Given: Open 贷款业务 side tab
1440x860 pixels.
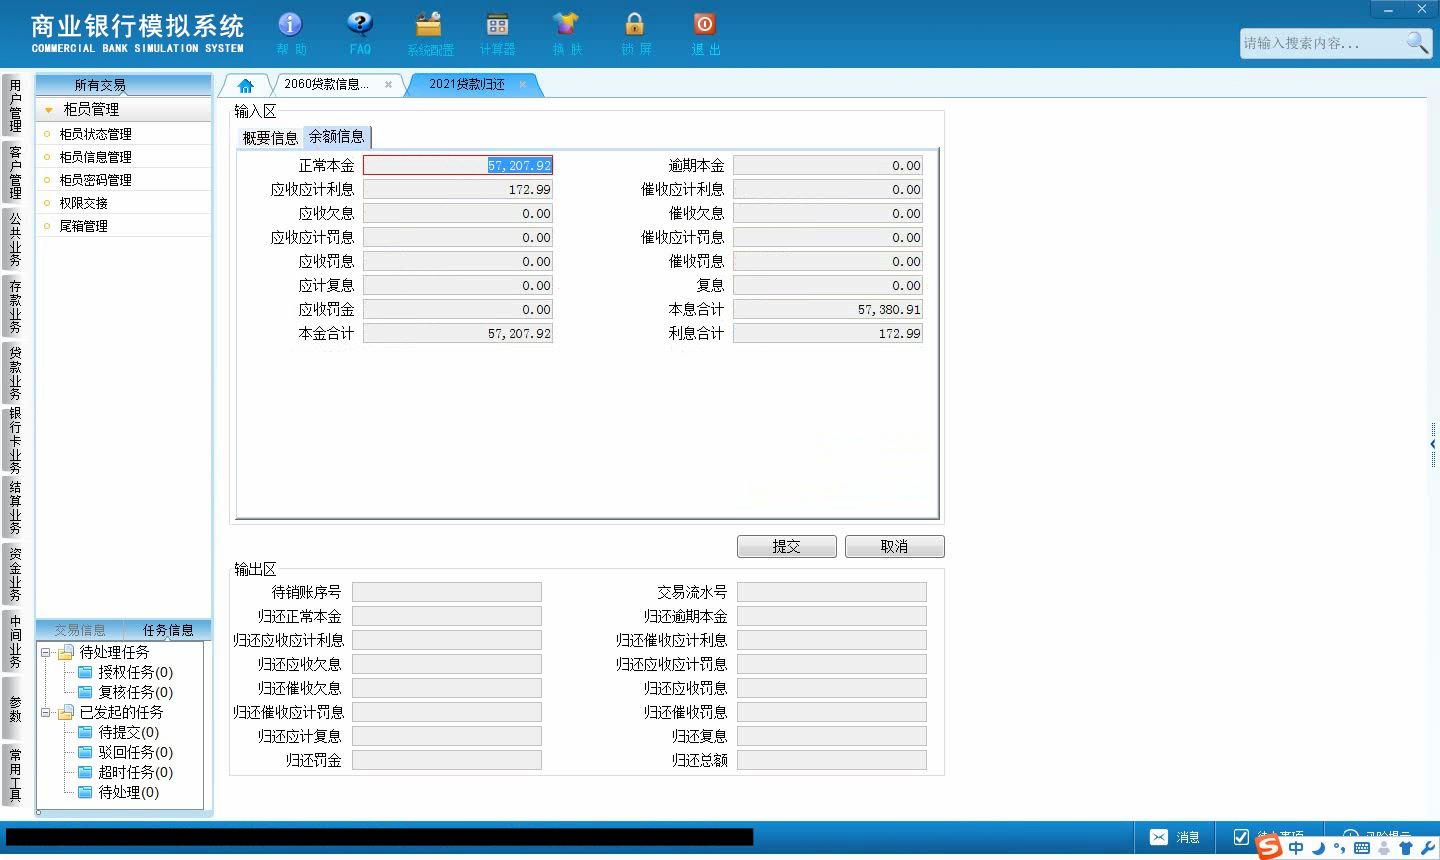Looking at the screenshot, I should (14, 373).
